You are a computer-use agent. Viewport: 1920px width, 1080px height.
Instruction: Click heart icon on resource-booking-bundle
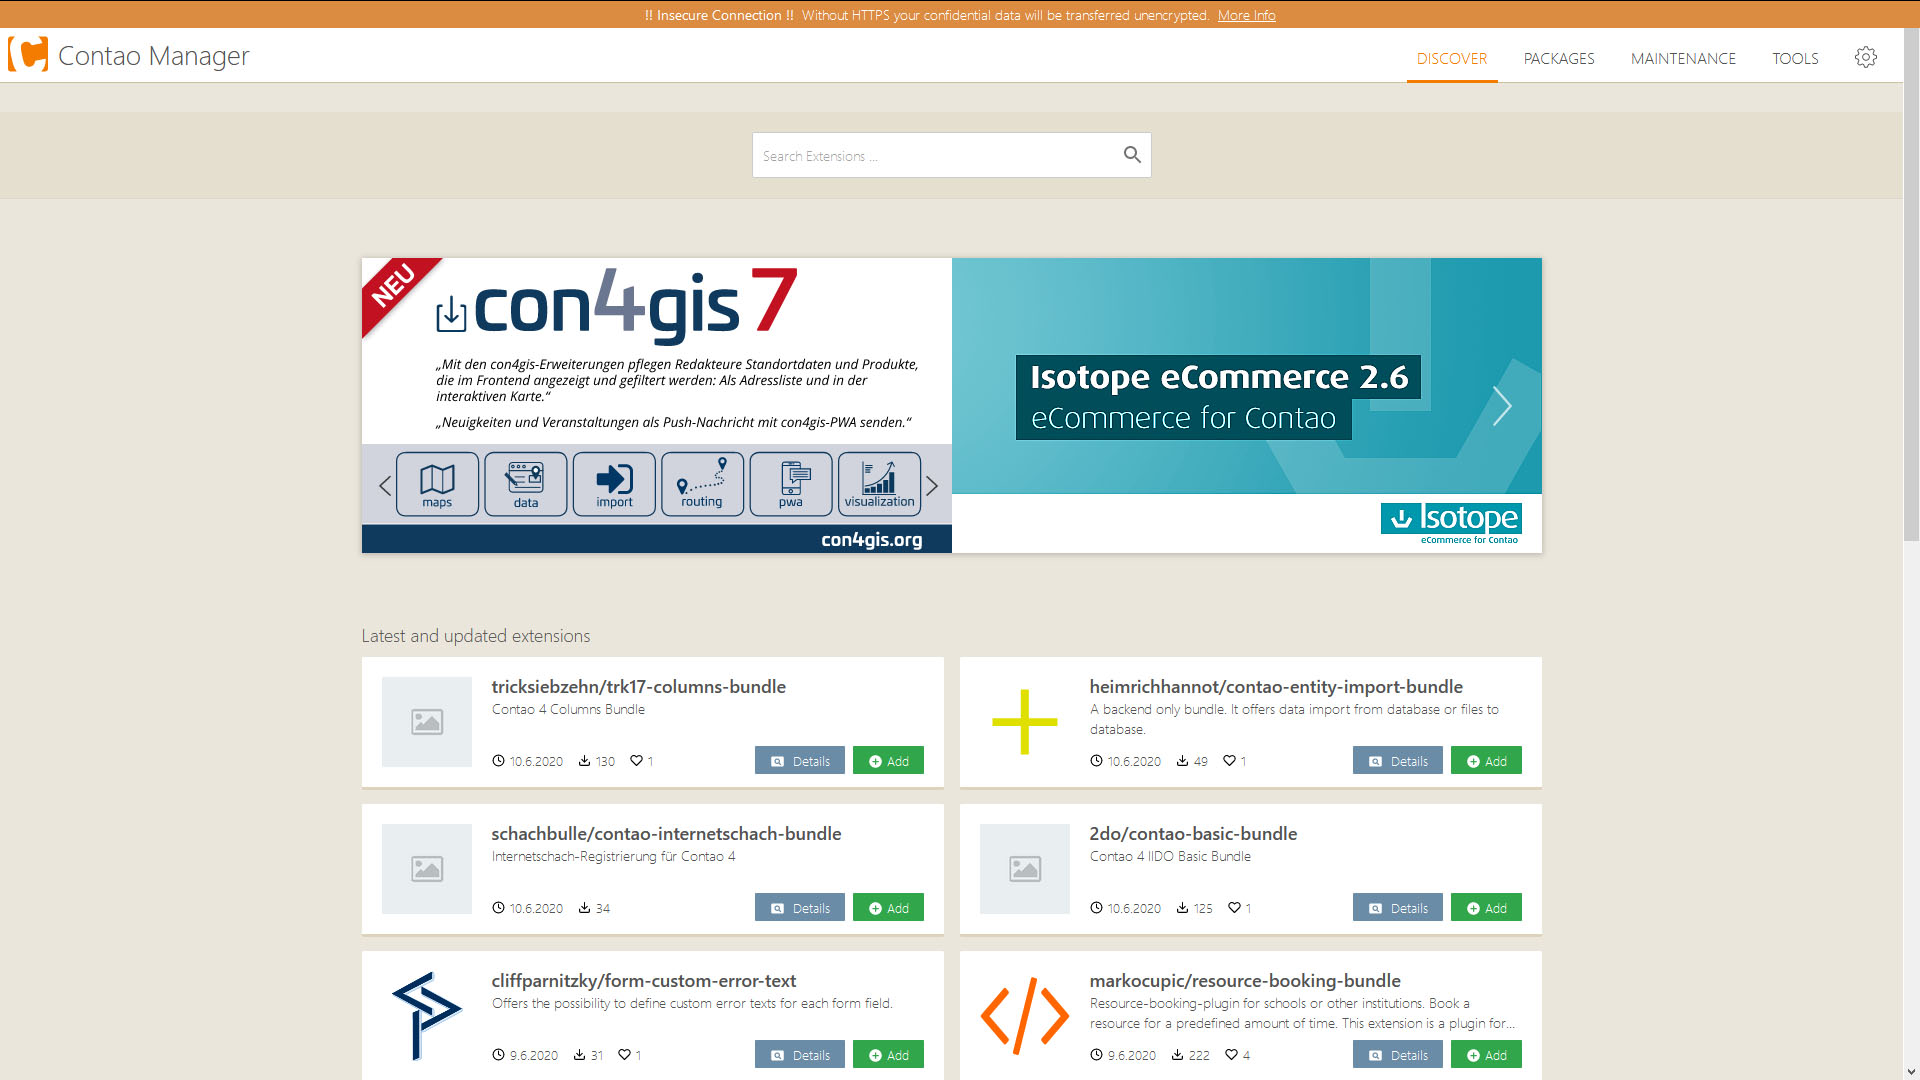(x=1231, y=1055)
